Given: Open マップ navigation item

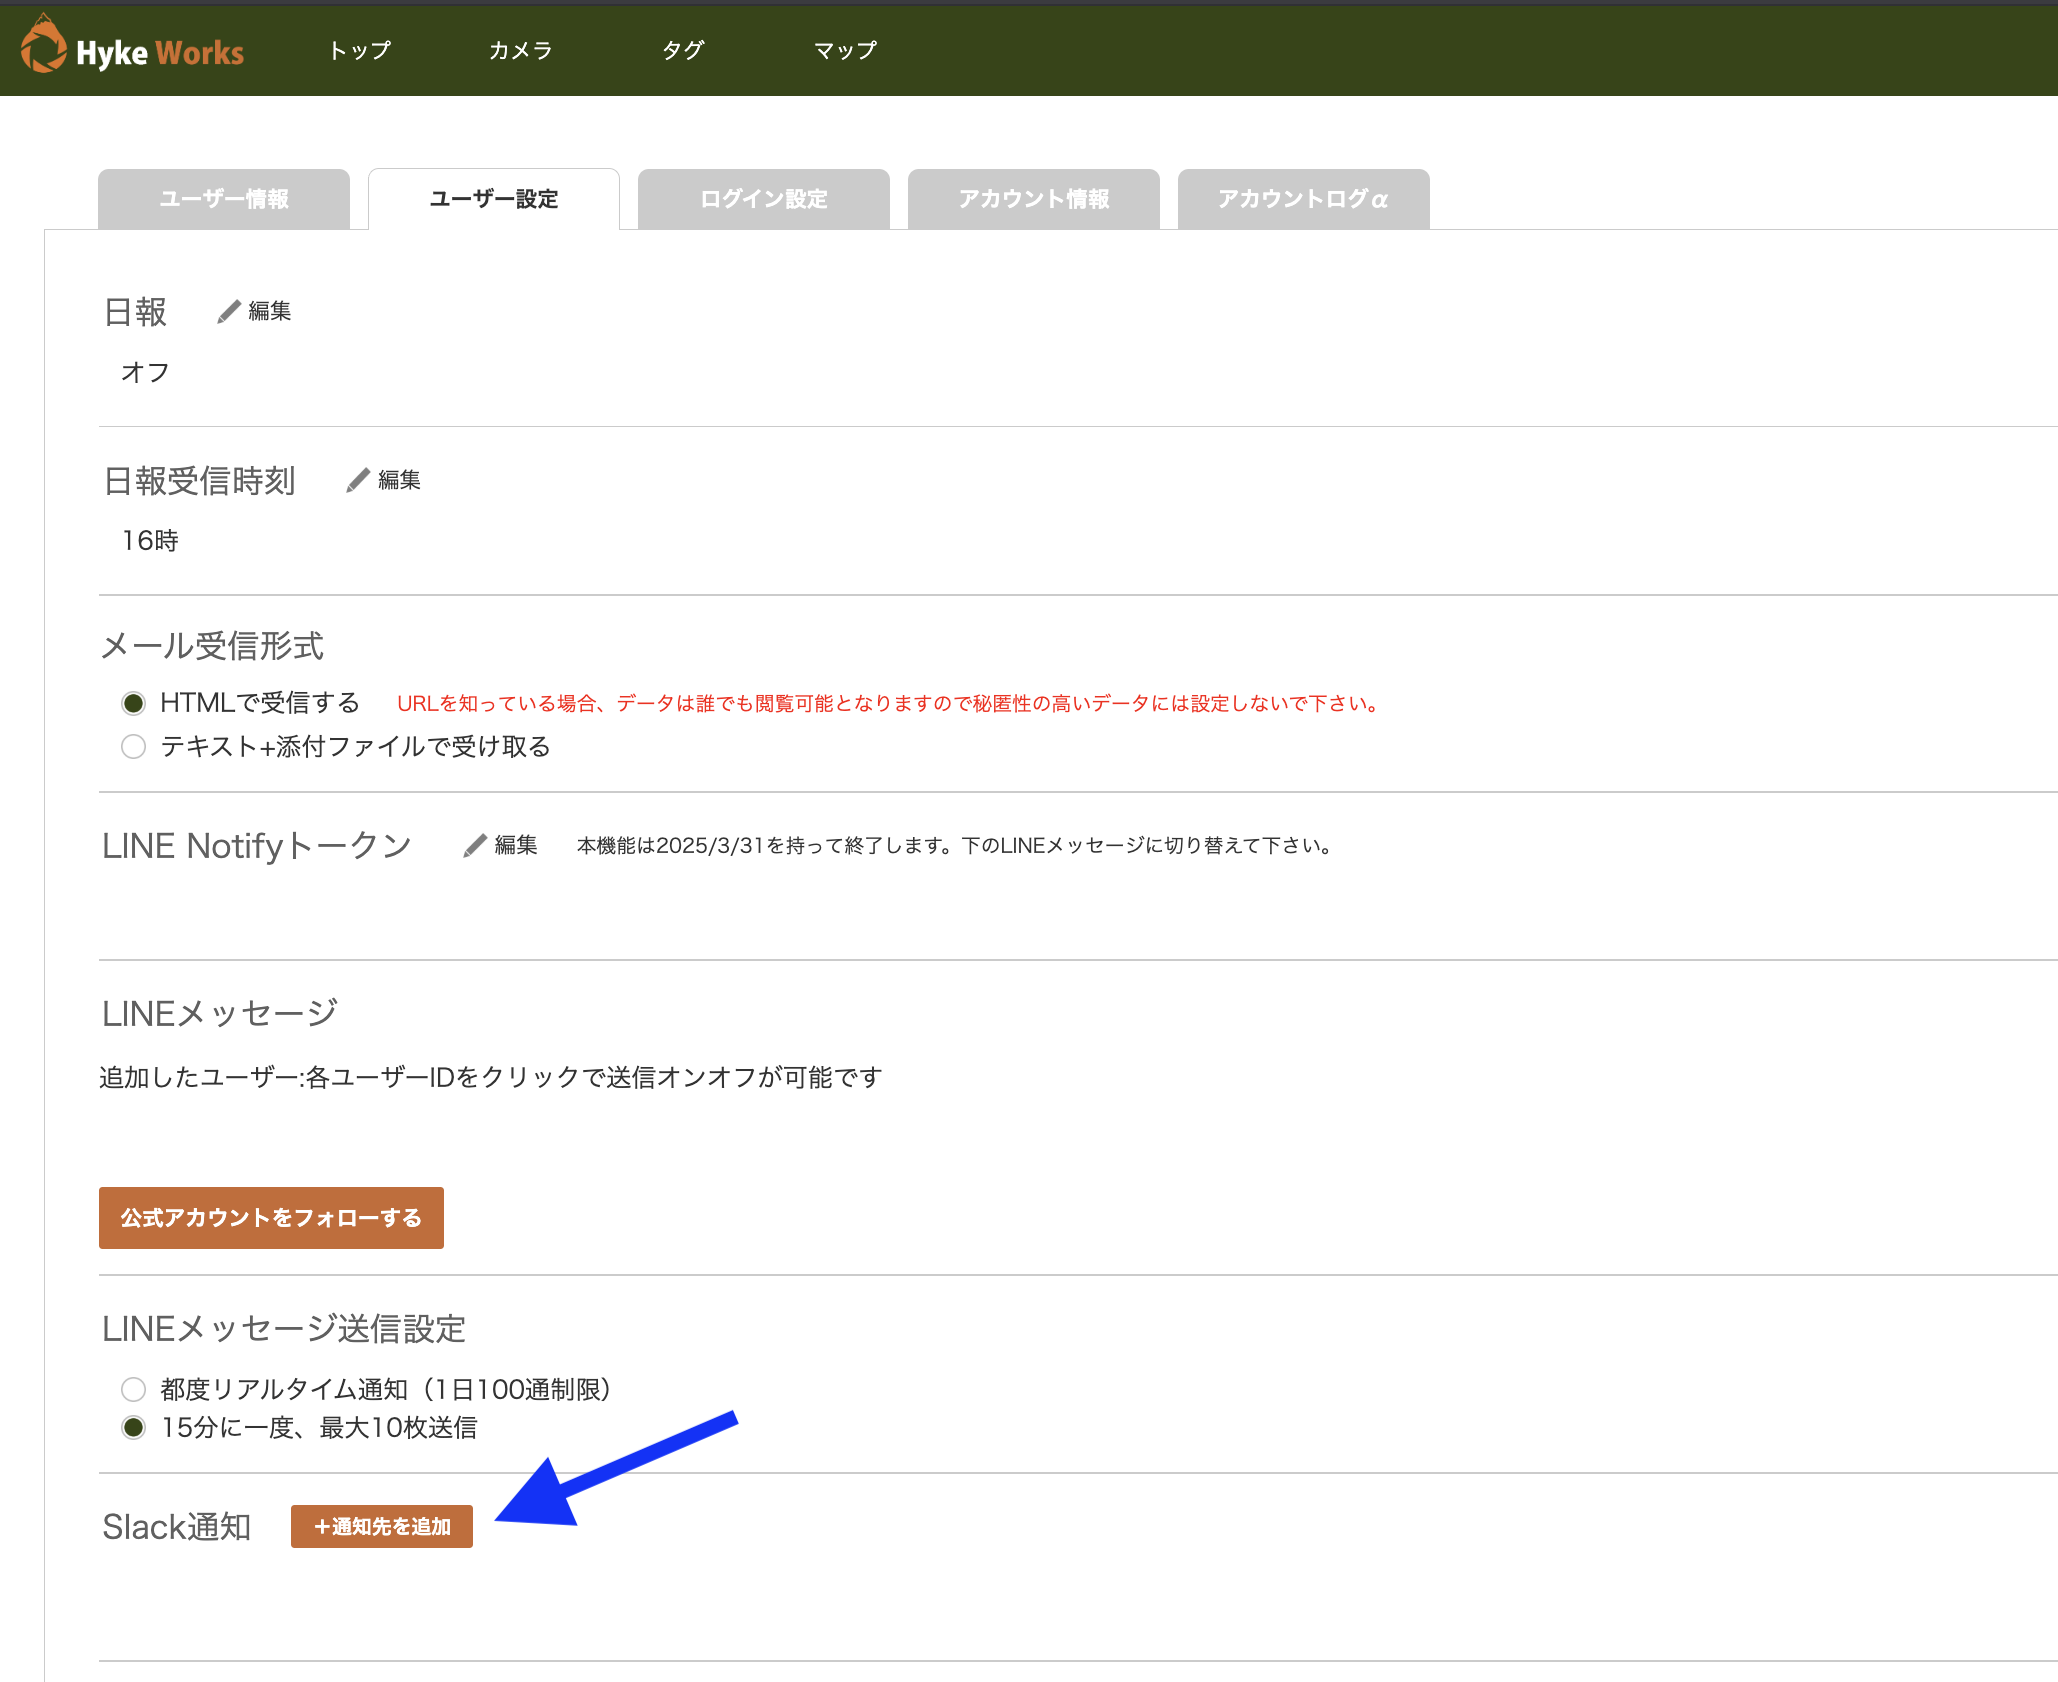Looking at the screenshot, I should (845, 50).
